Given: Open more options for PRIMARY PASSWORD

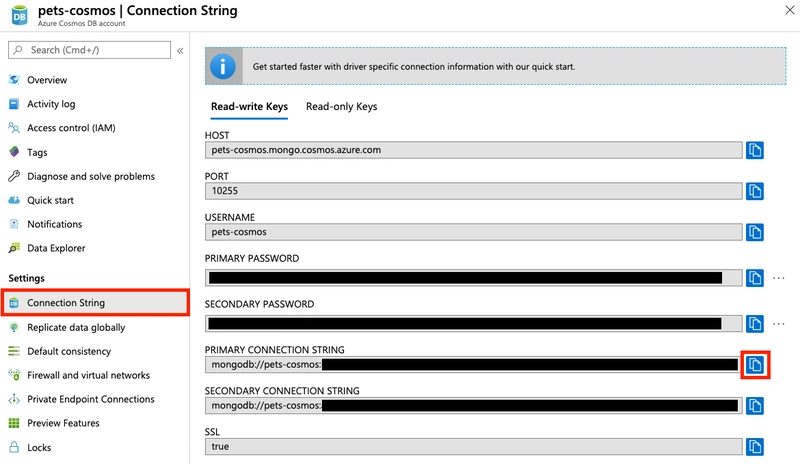Looking at the screenshot, I should pyautogui.click(x=779, y=278).
